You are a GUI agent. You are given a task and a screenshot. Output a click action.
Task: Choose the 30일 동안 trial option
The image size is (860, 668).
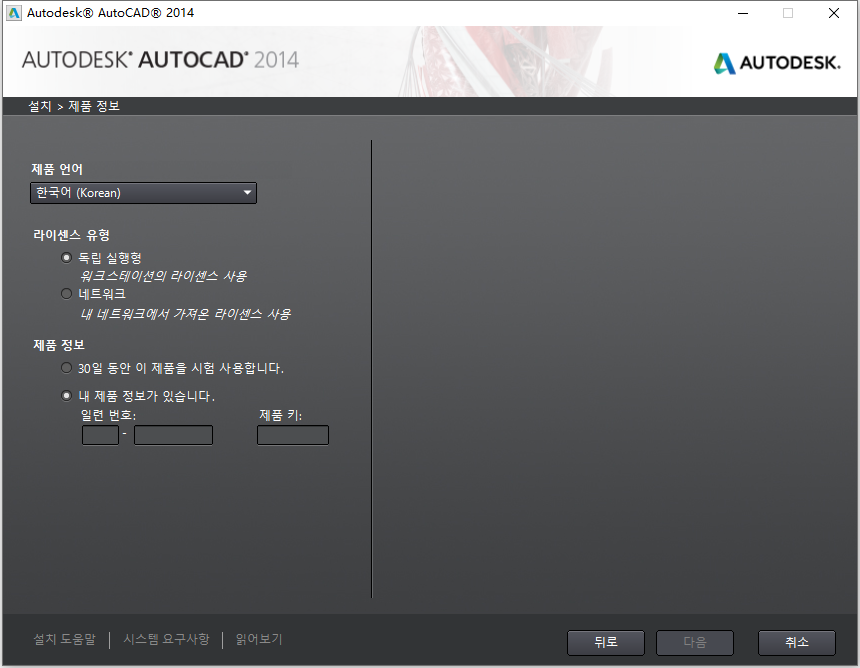pyautogui.click(x=66, y=368)
